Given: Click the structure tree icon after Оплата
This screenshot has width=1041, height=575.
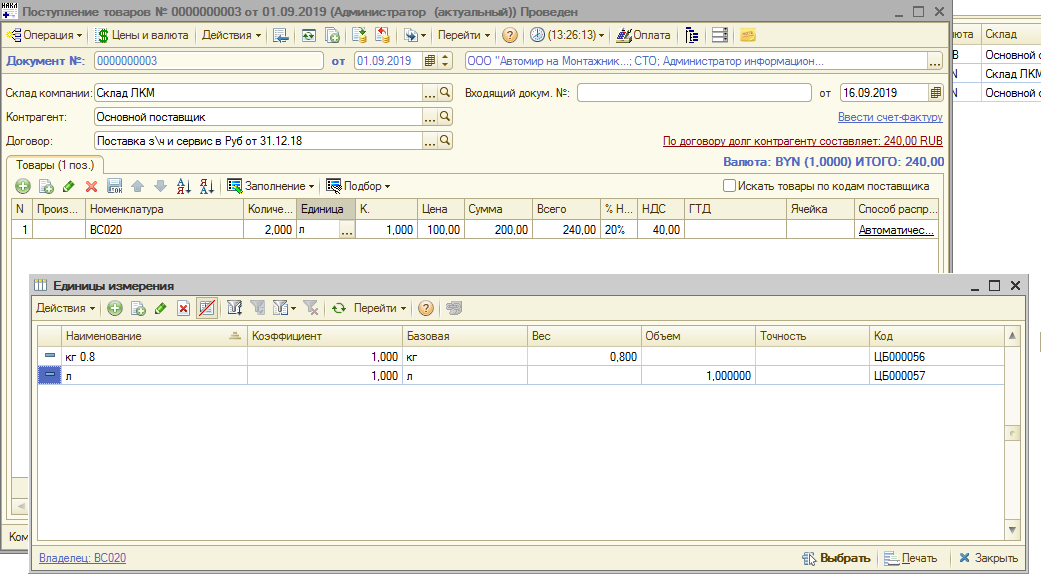Looking at the screenshot, I should click(x=692, y=35).
